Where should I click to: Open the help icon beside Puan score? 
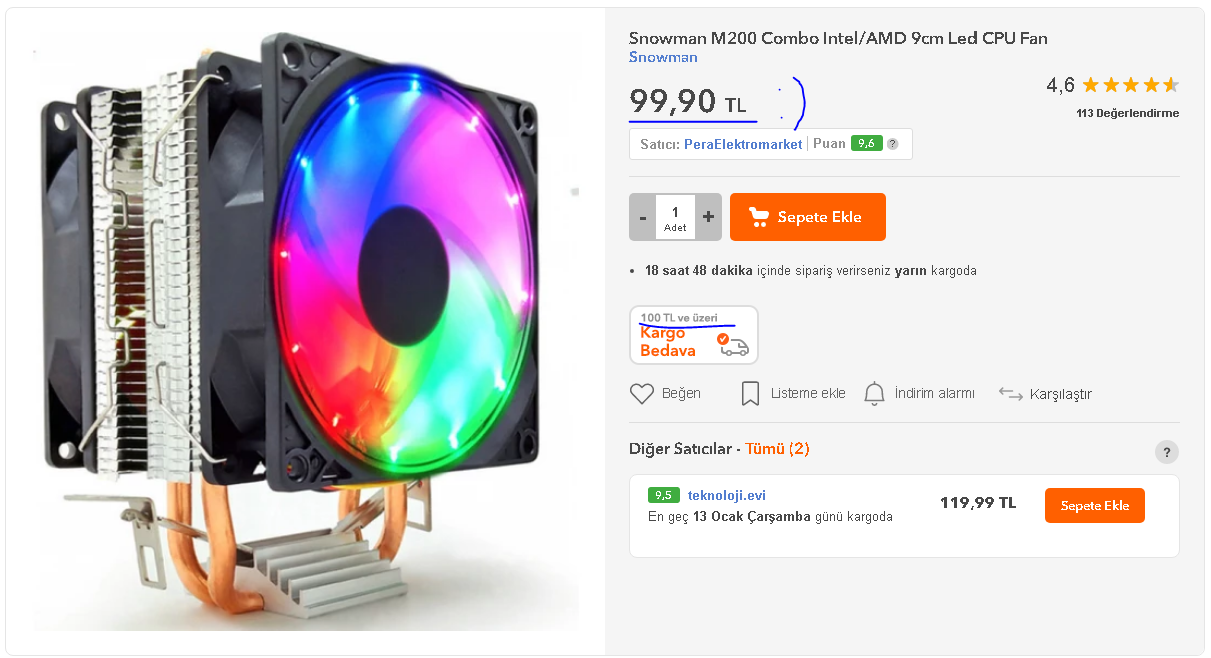(892, 144)
